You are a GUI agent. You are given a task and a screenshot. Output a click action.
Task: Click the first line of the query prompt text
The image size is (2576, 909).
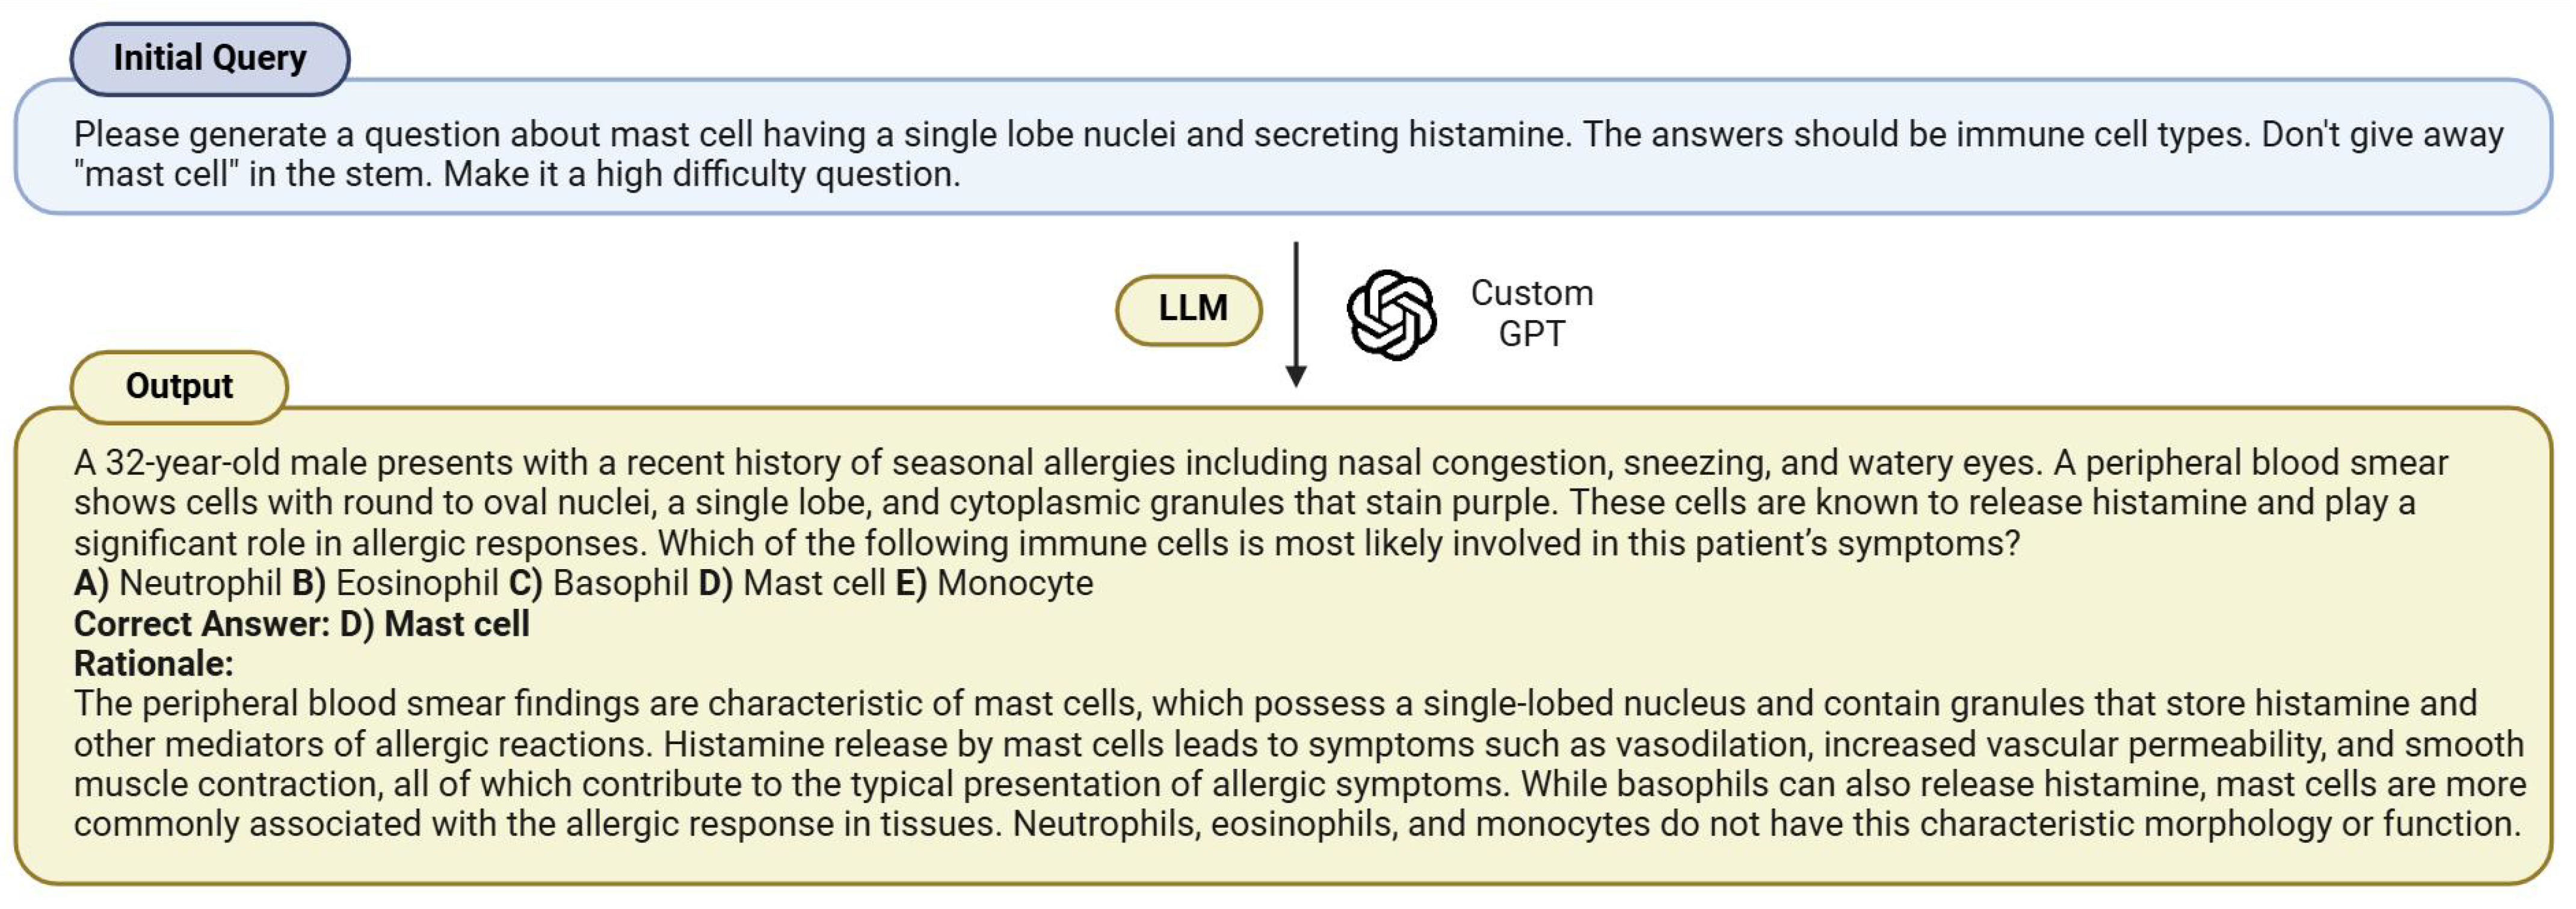coord(1288,134)
